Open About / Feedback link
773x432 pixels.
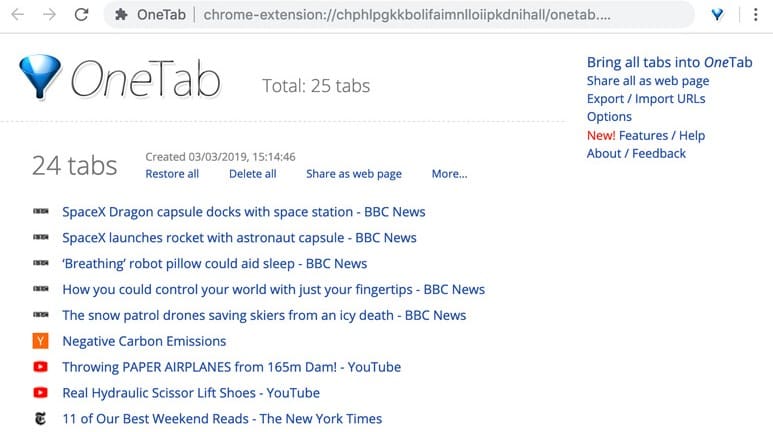tap(636, 153)
